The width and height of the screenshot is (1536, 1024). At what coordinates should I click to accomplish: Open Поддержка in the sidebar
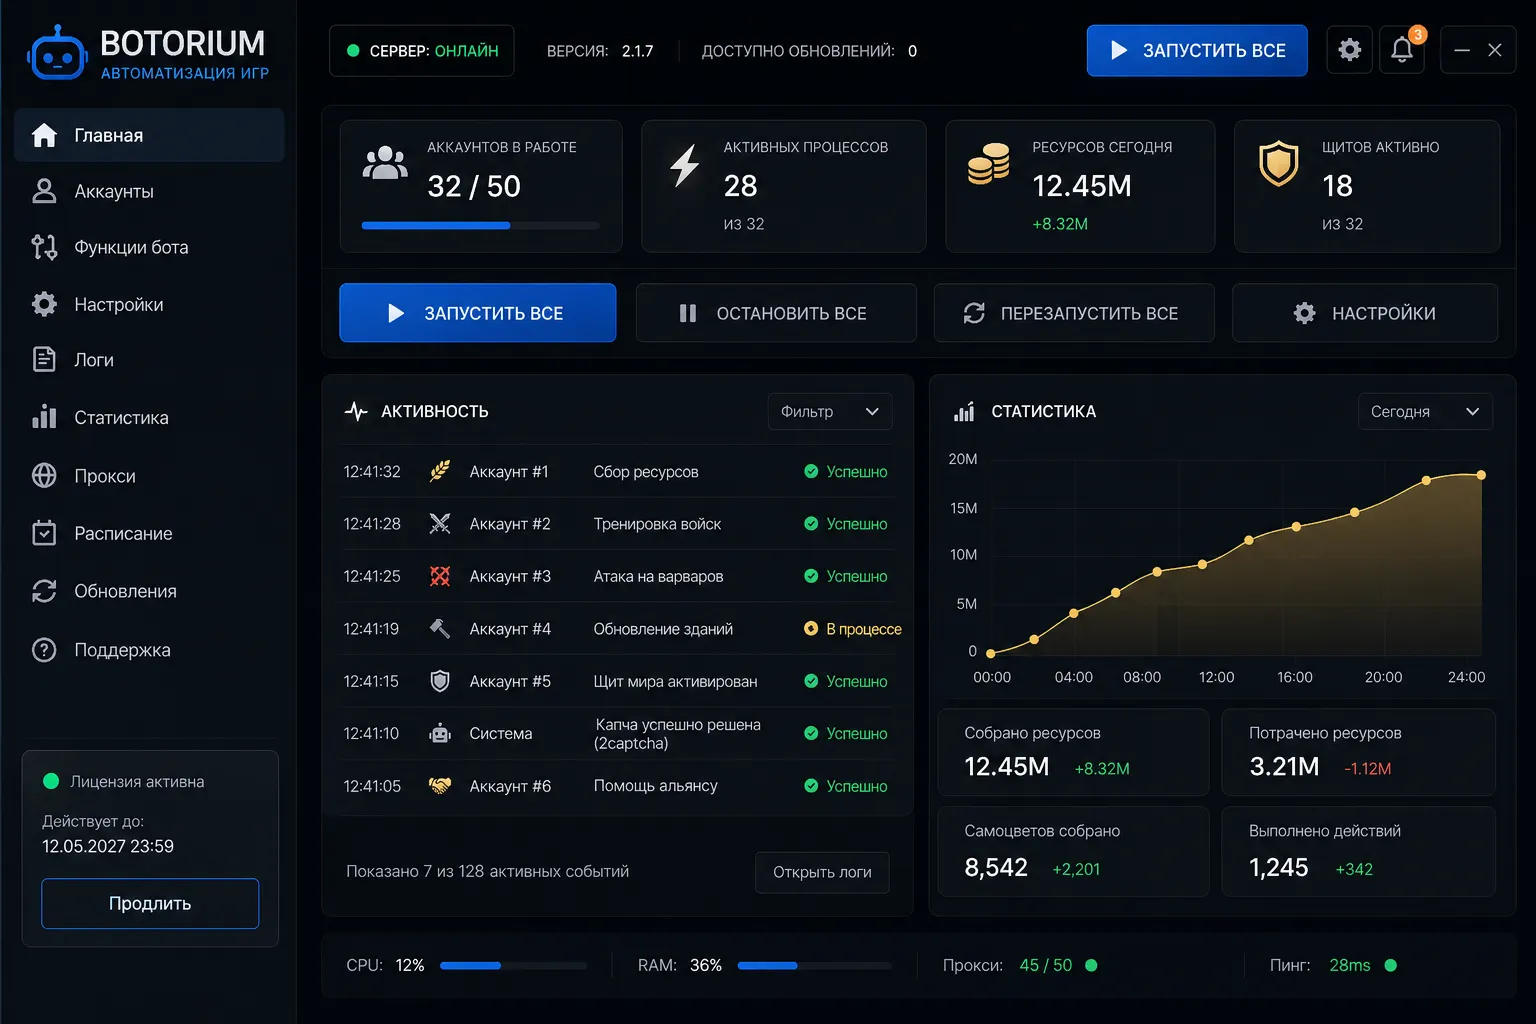click(x=150, y=650)
